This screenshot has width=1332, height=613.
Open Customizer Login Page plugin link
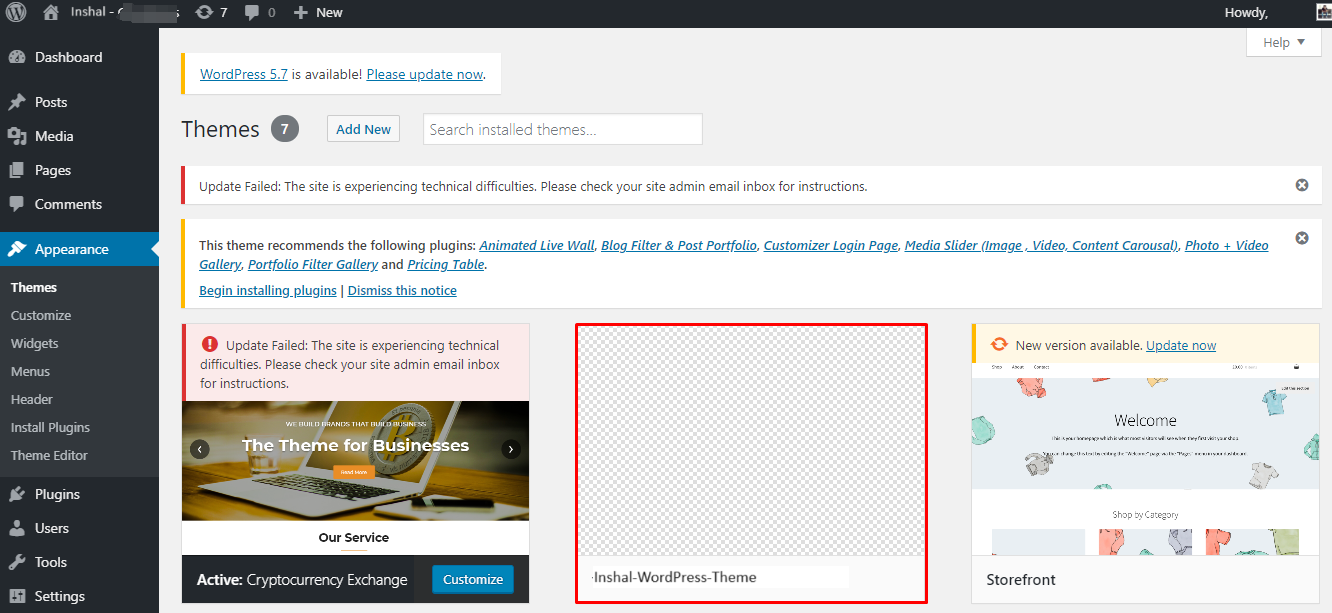point(831,245)
